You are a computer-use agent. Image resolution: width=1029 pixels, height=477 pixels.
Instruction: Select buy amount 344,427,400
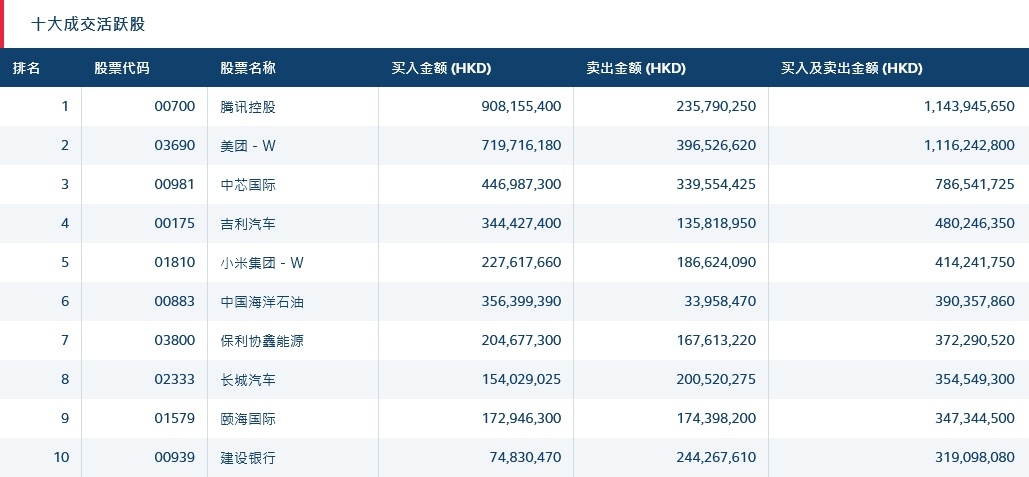click(521, 224)
